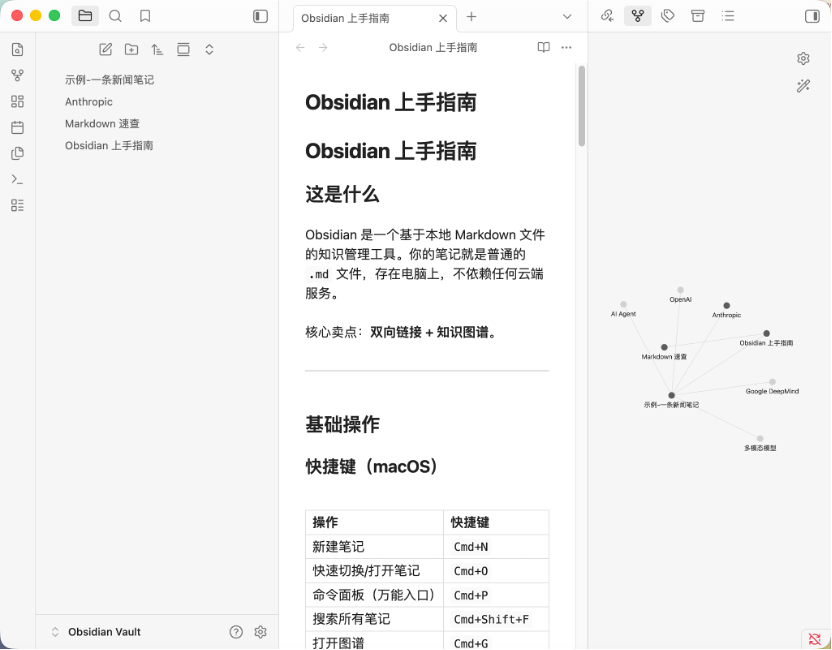Open note more options menu
Viewport: 832px width, 650px height.
(566, 48)
